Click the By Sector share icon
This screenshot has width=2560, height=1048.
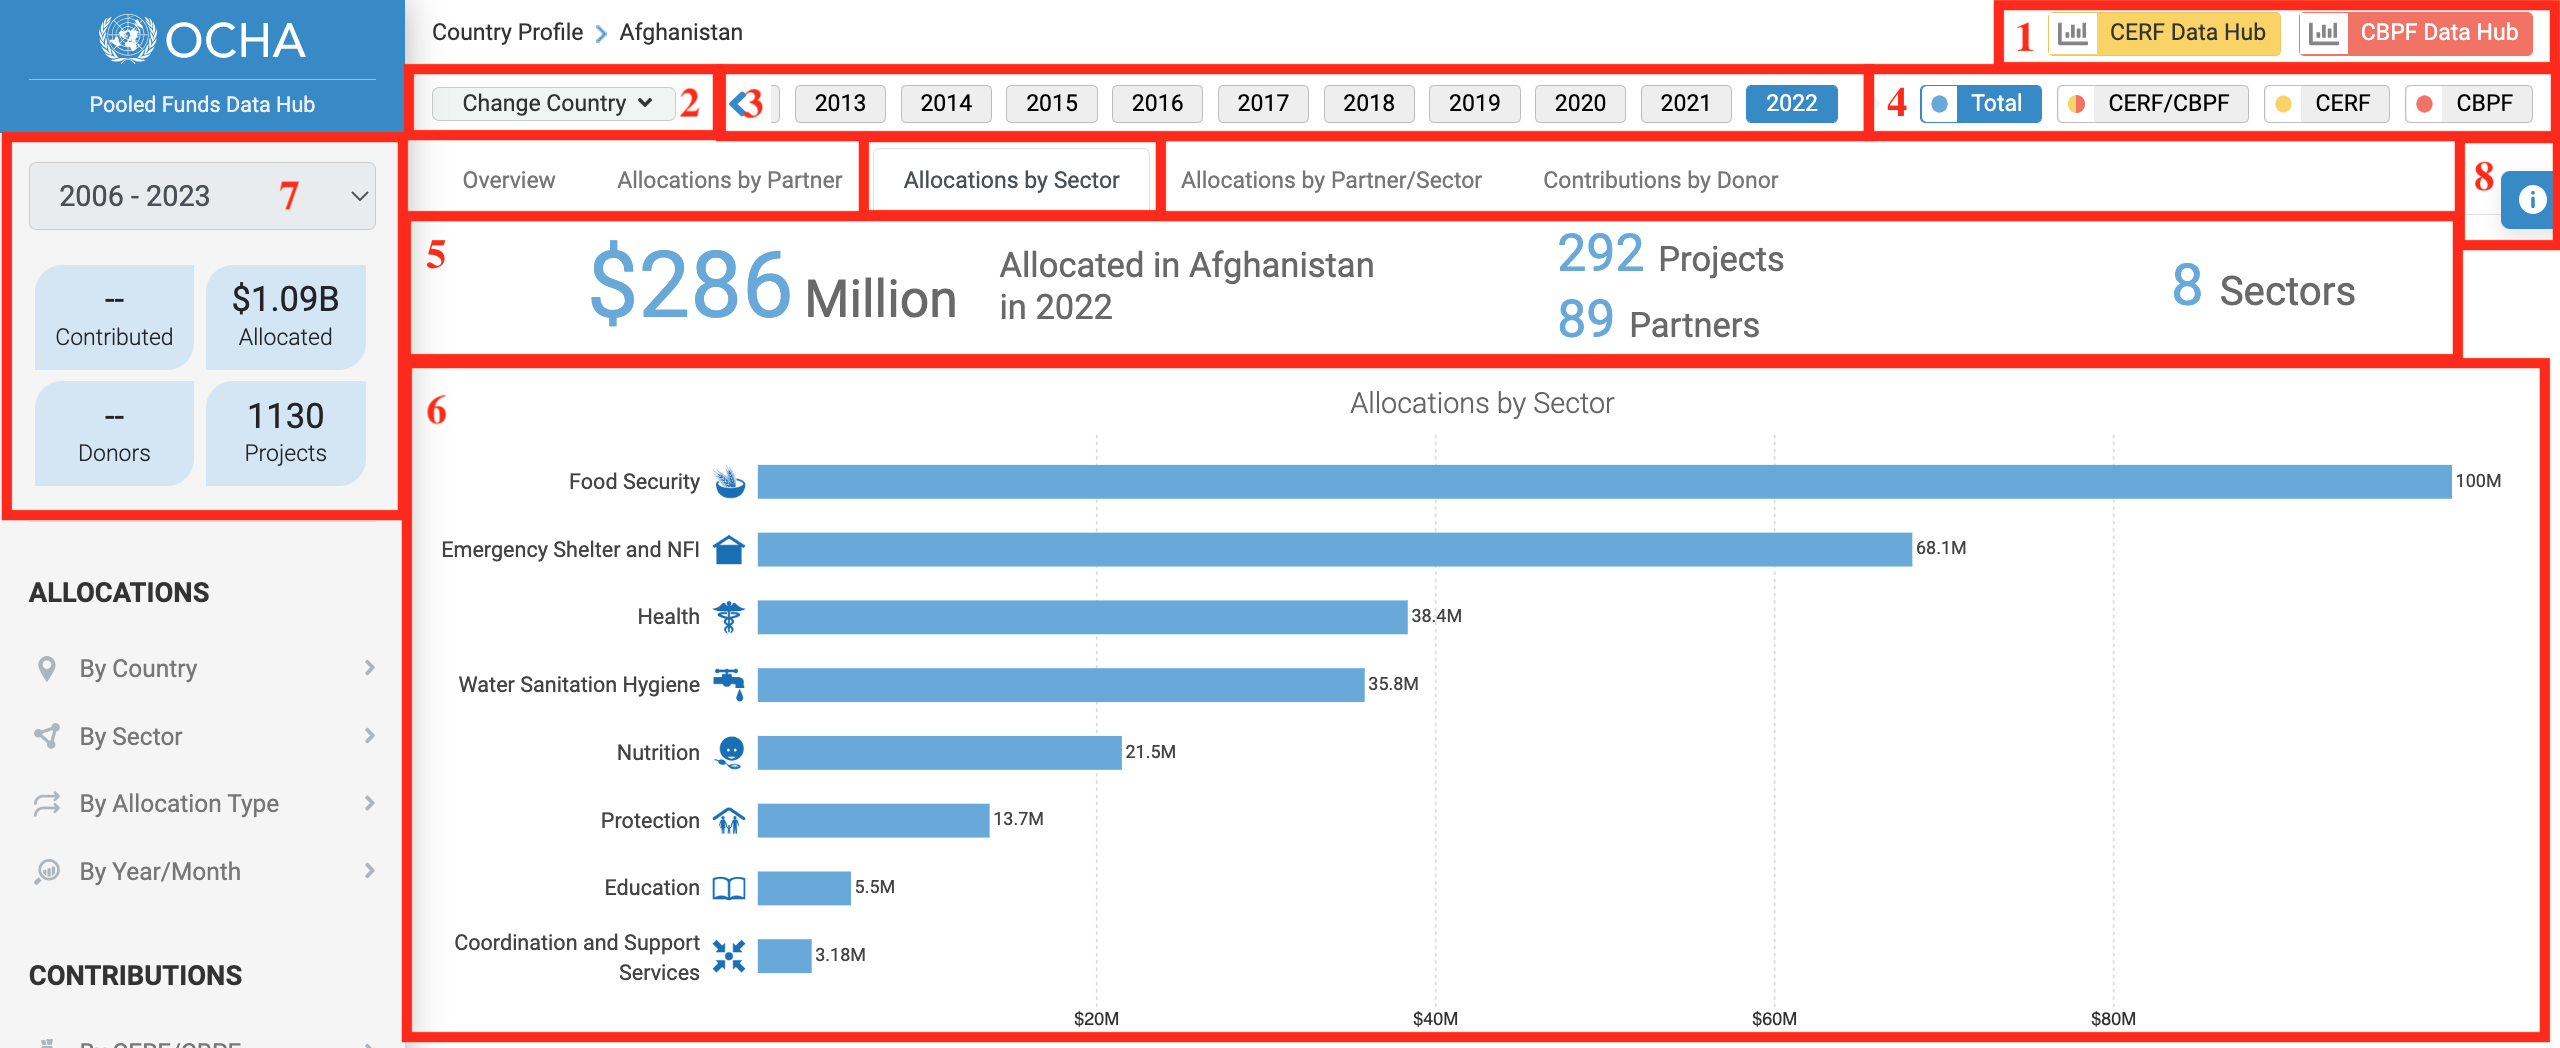pos(47,736)
